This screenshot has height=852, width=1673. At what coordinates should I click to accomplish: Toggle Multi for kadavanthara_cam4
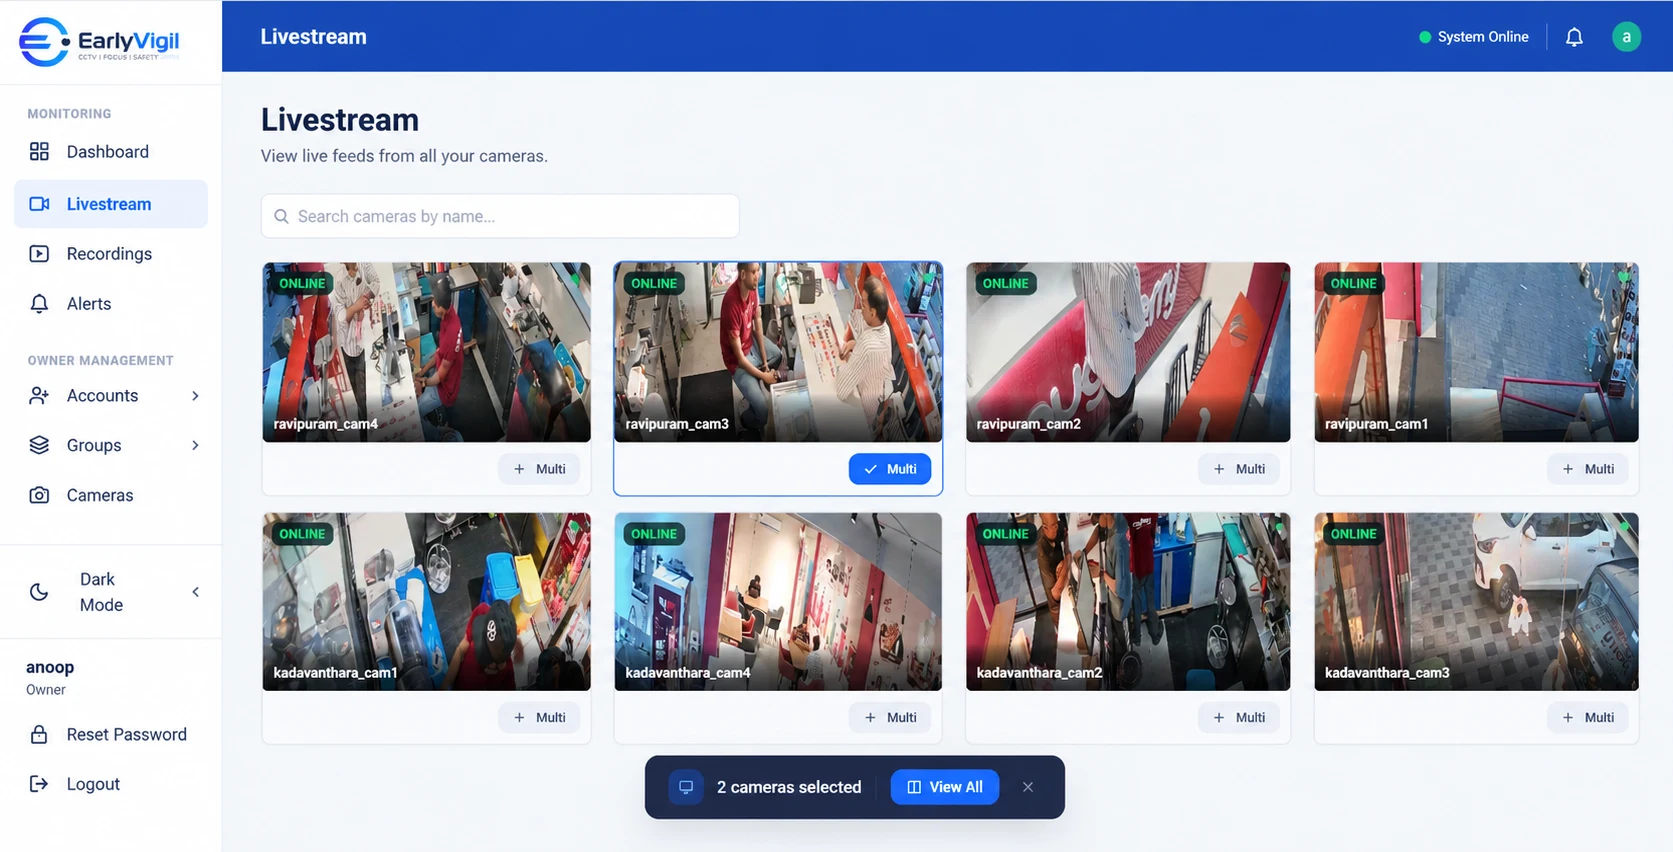click(x=890, y=718)
